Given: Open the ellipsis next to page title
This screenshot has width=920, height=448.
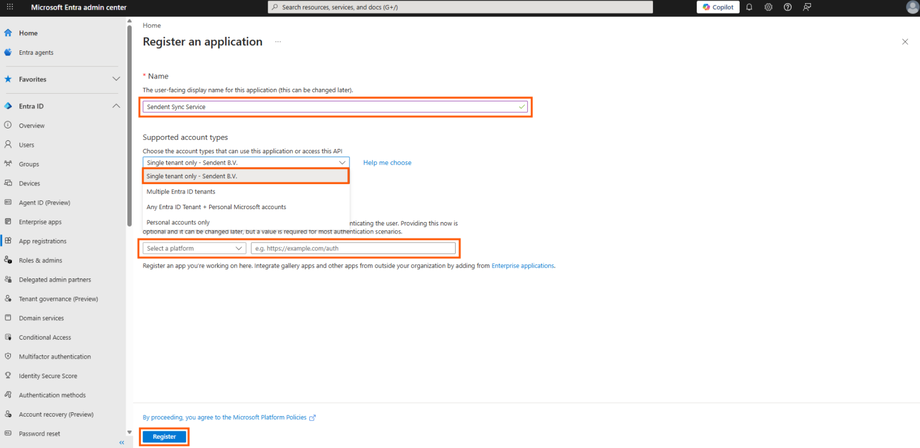Looking at the screenshot, I should coord(278,42).
